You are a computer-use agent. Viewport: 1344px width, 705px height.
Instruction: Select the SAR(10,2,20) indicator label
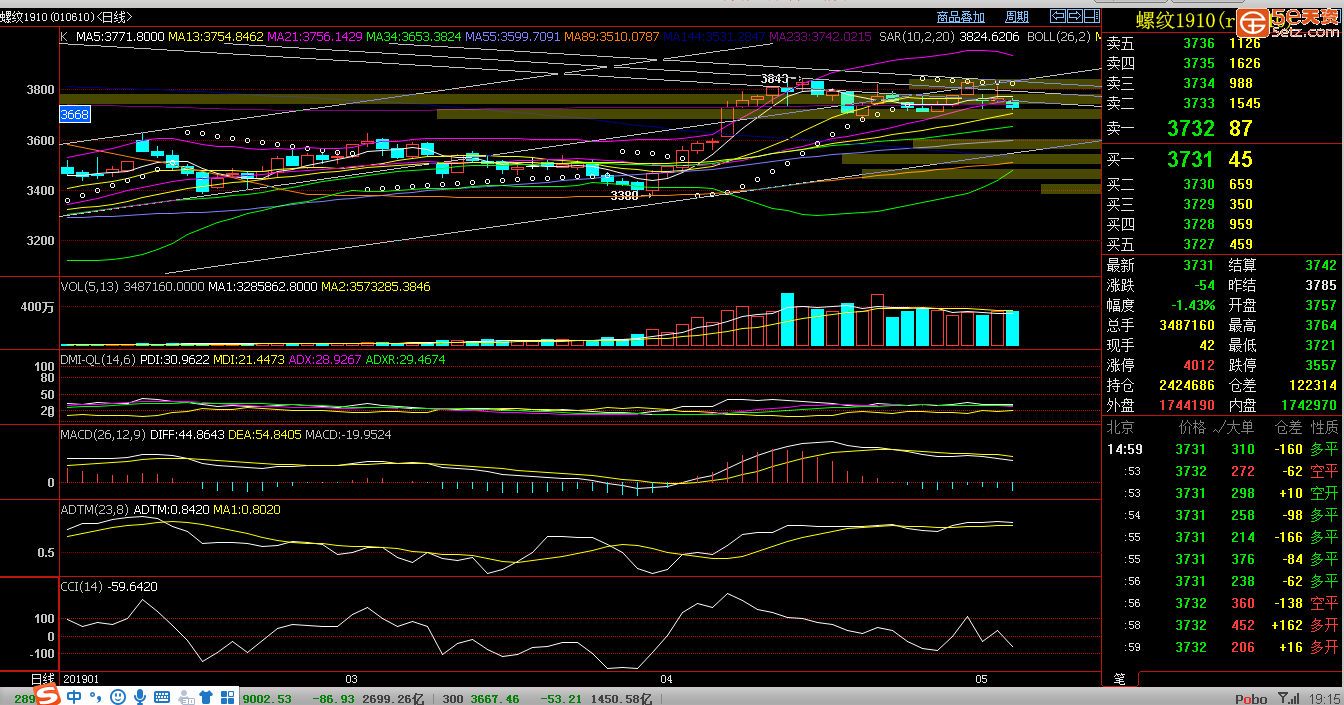(917, 36)
